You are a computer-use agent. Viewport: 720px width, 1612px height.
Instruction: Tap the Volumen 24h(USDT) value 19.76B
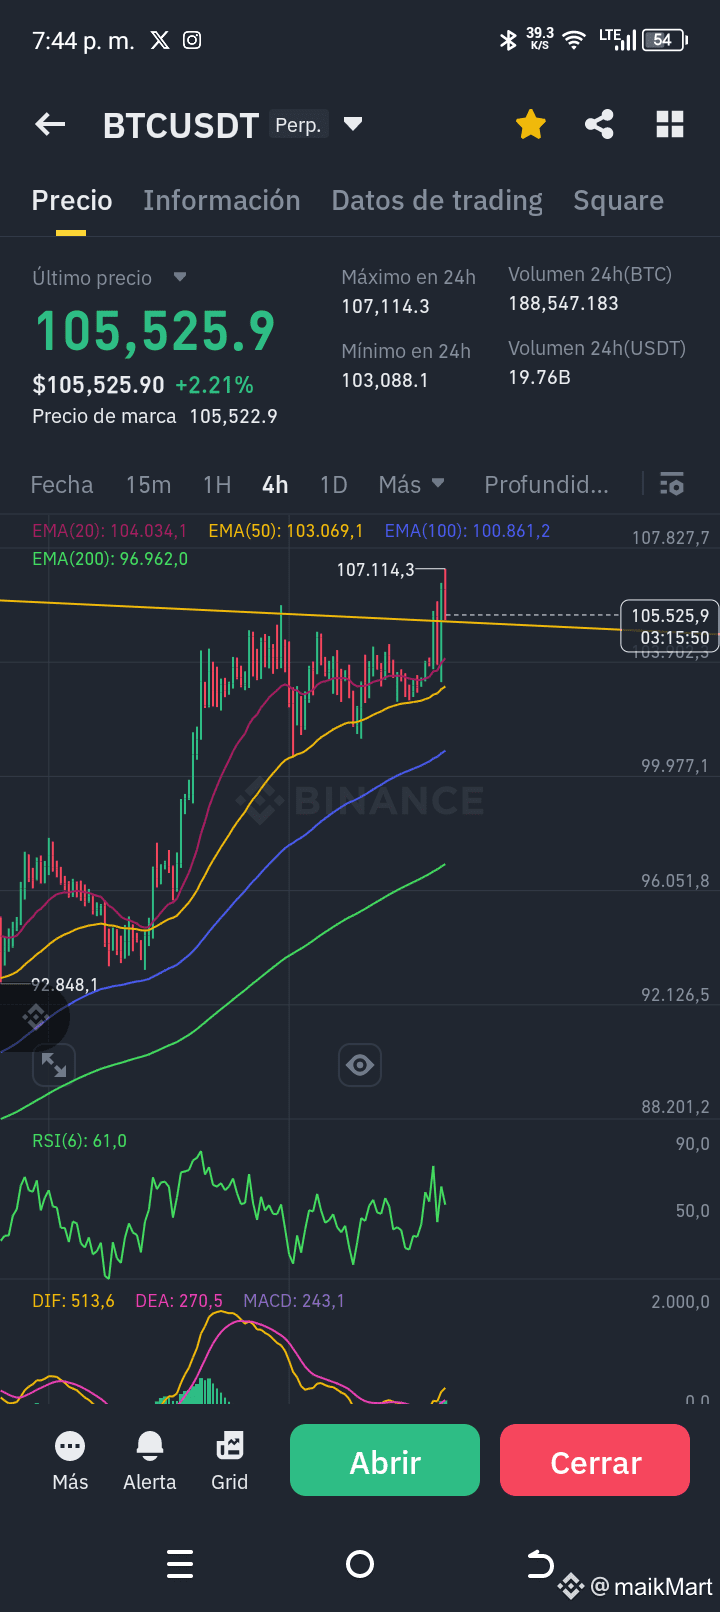[539, 377]
